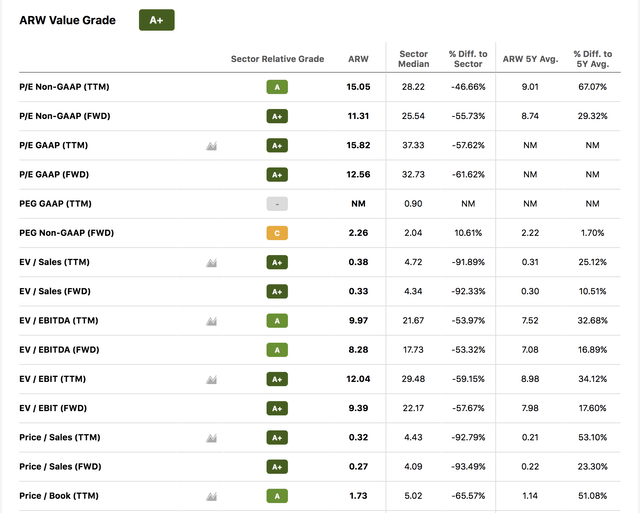Click the 5Y average value 7.52
This screenshot has width=640, height=513.
pos(530,321)
